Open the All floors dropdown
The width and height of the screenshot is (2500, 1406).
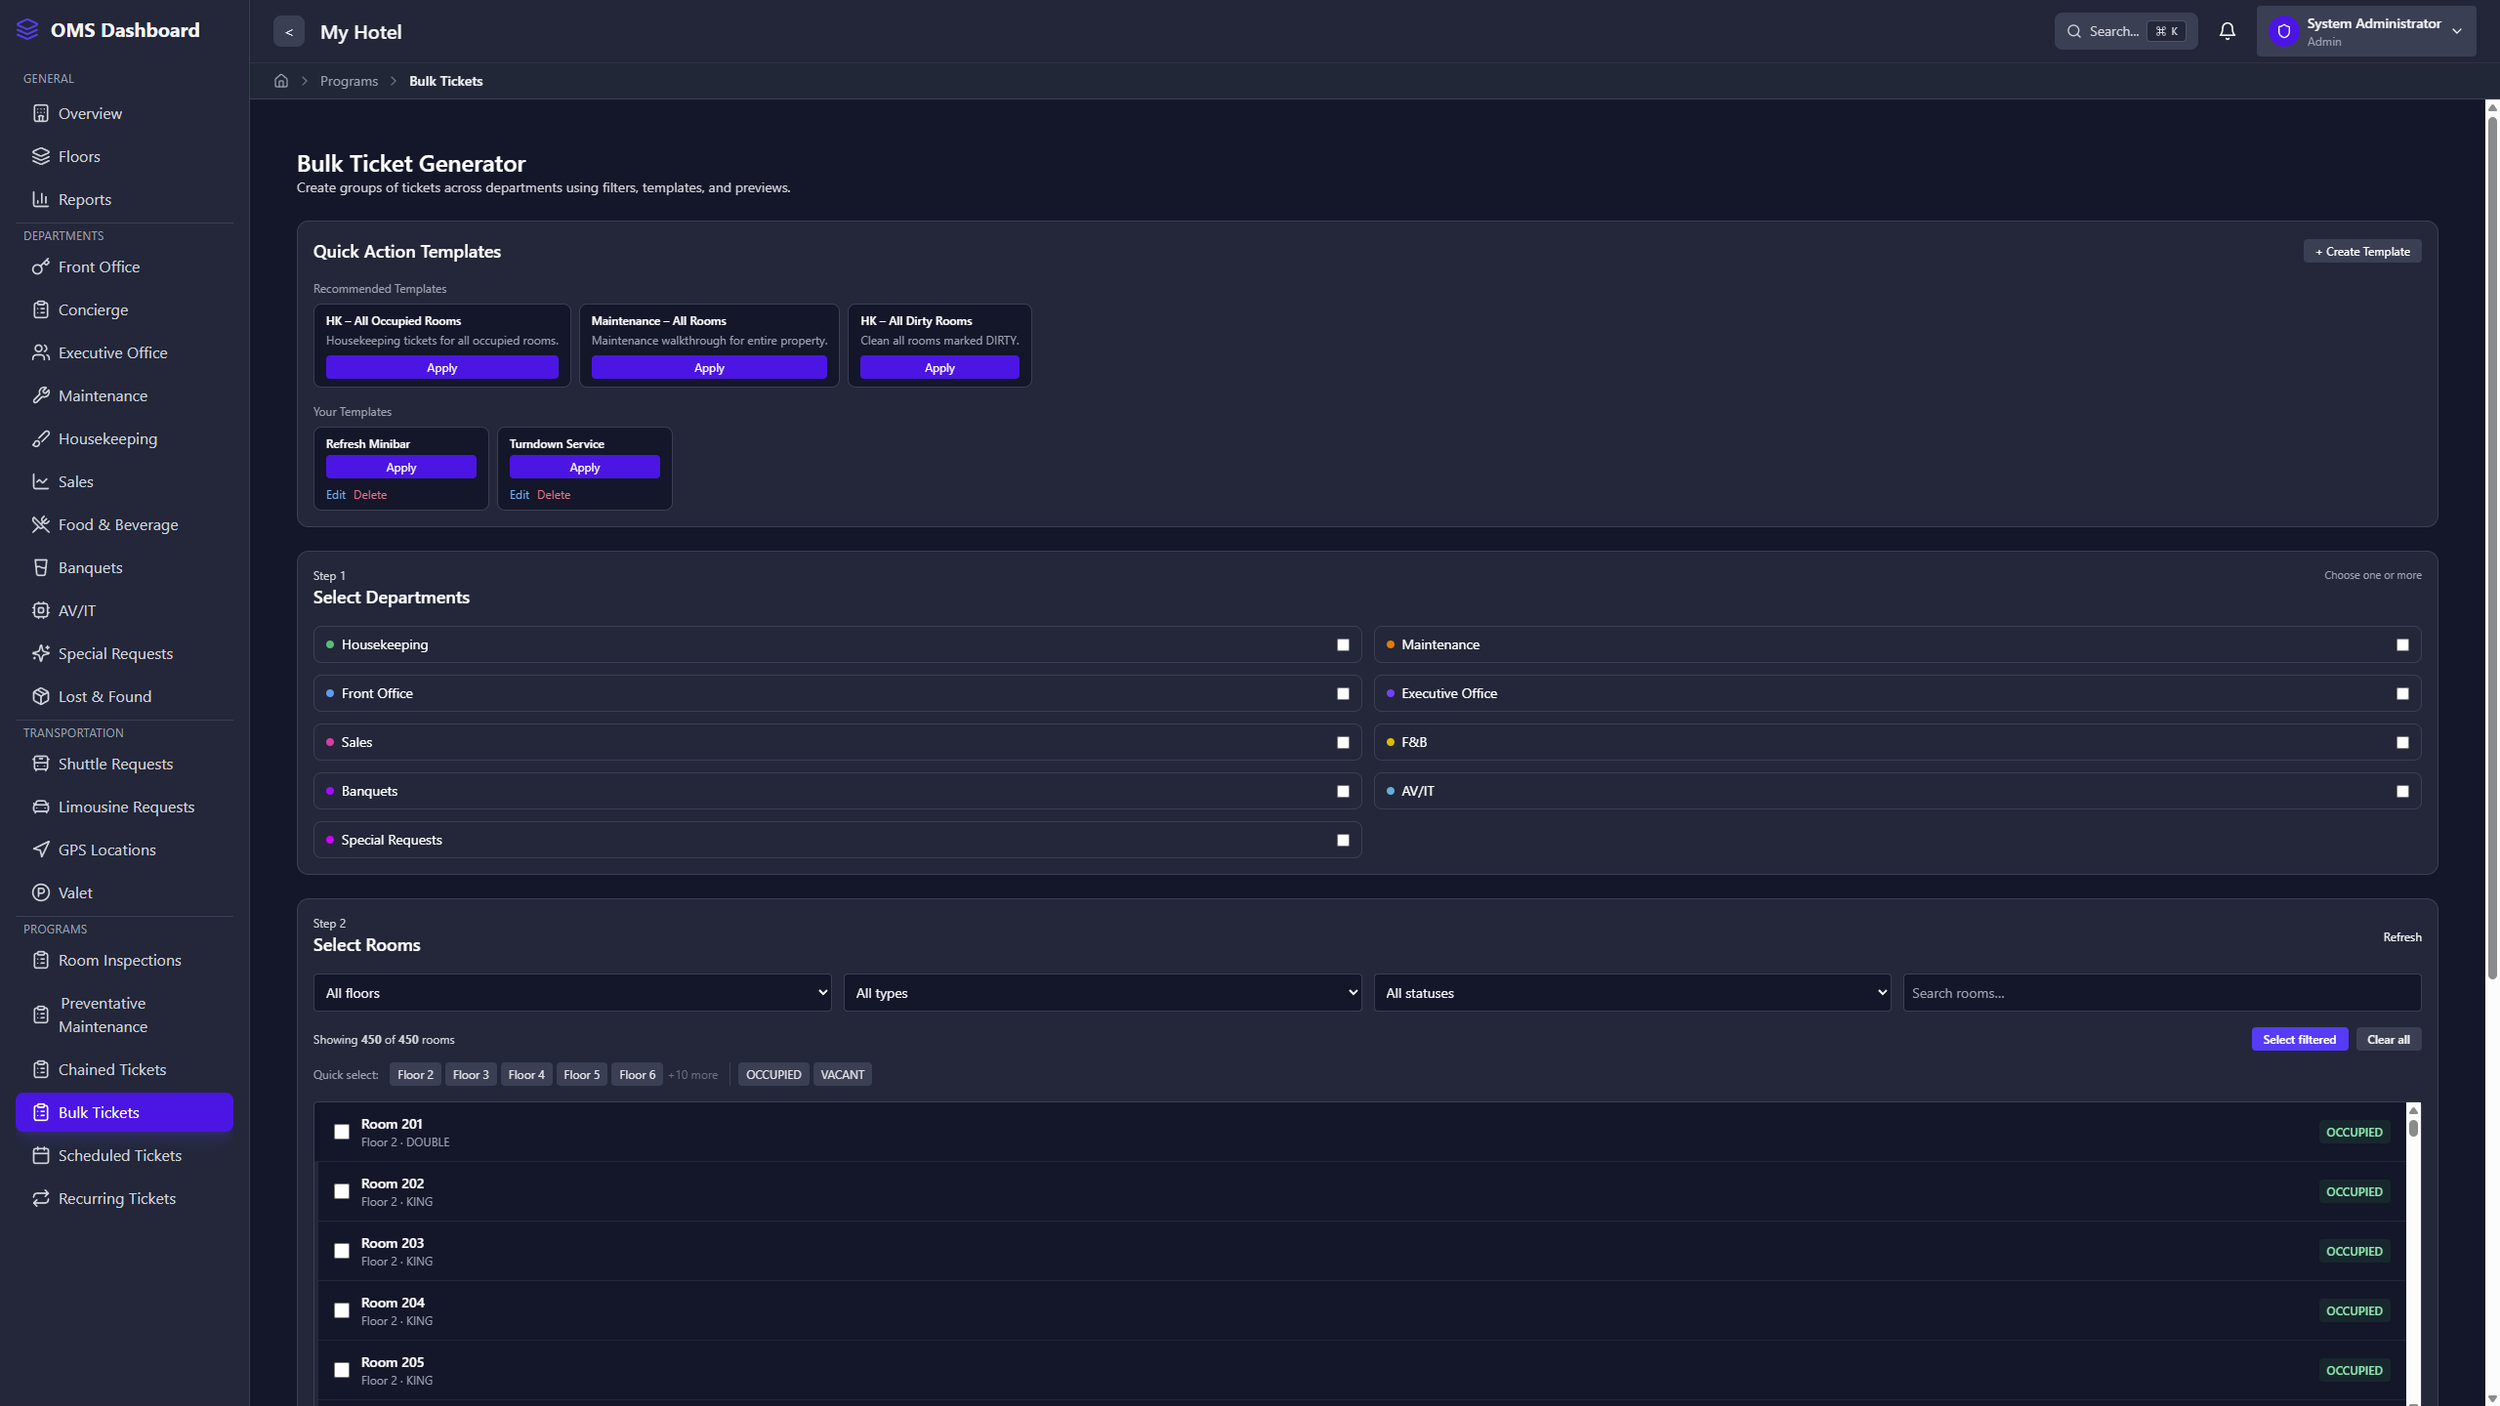(571, 993)
